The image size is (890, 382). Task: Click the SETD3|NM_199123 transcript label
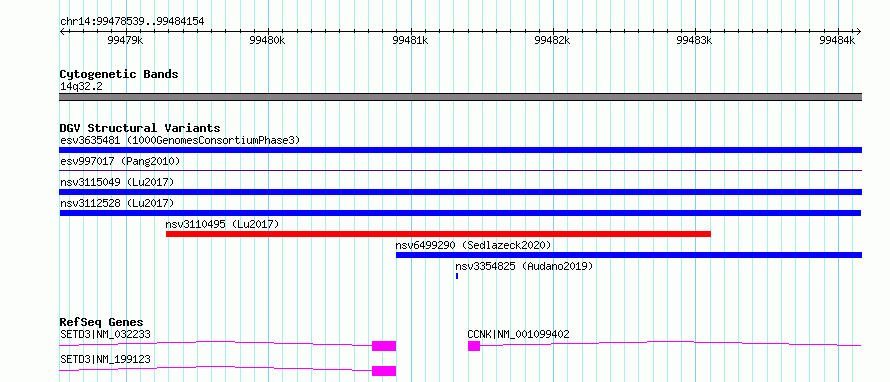click(x=105, y=359)
